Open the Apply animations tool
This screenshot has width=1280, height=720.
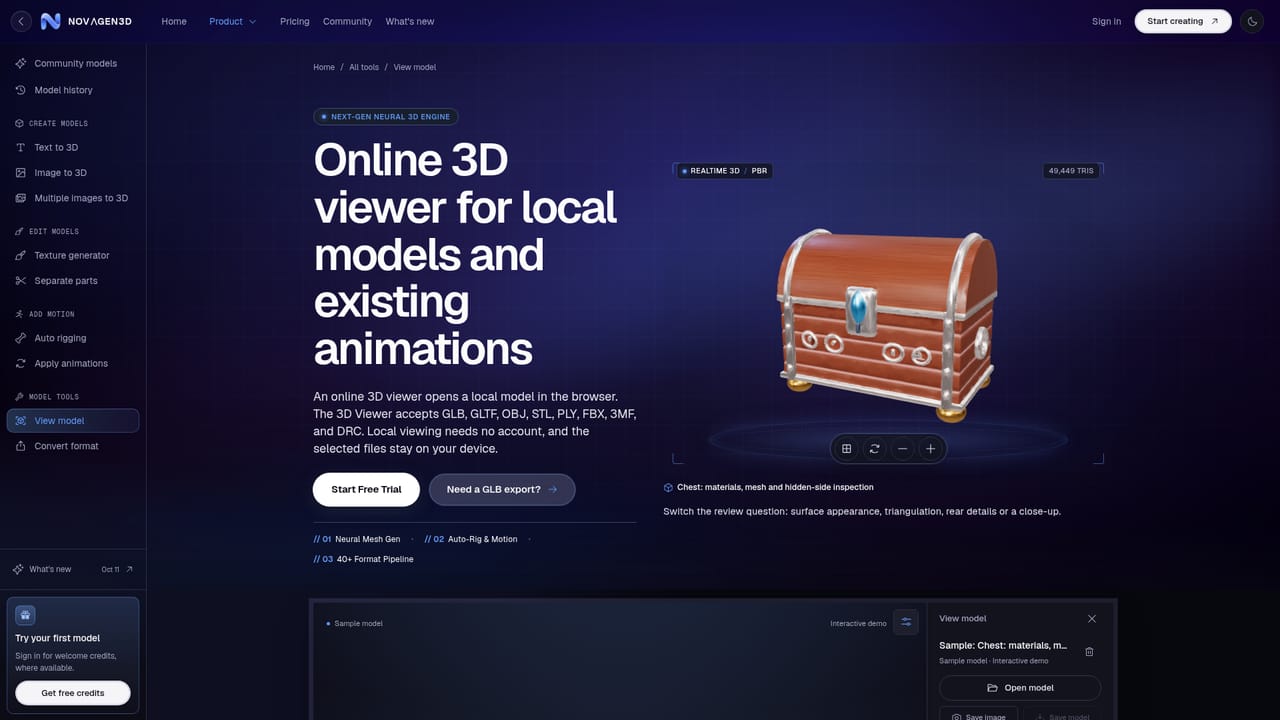(x=73, y=363)
